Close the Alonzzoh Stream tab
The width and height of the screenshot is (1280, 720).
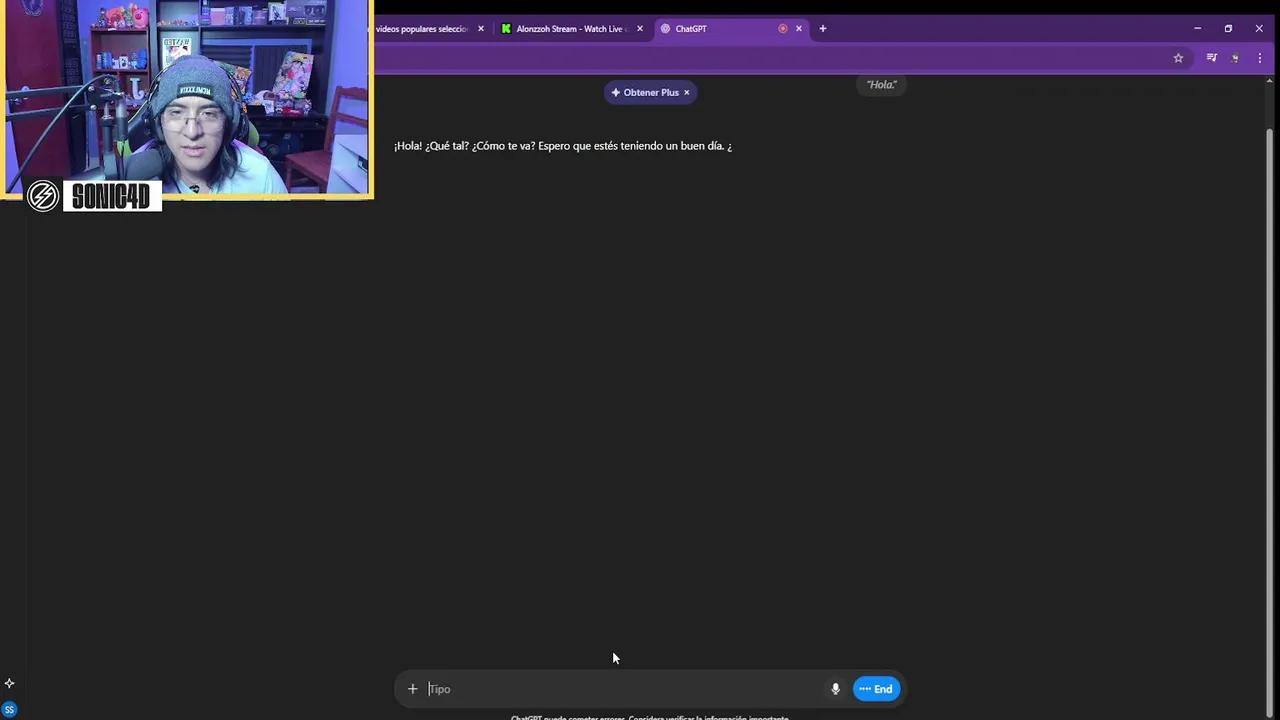tap(640, 29)
